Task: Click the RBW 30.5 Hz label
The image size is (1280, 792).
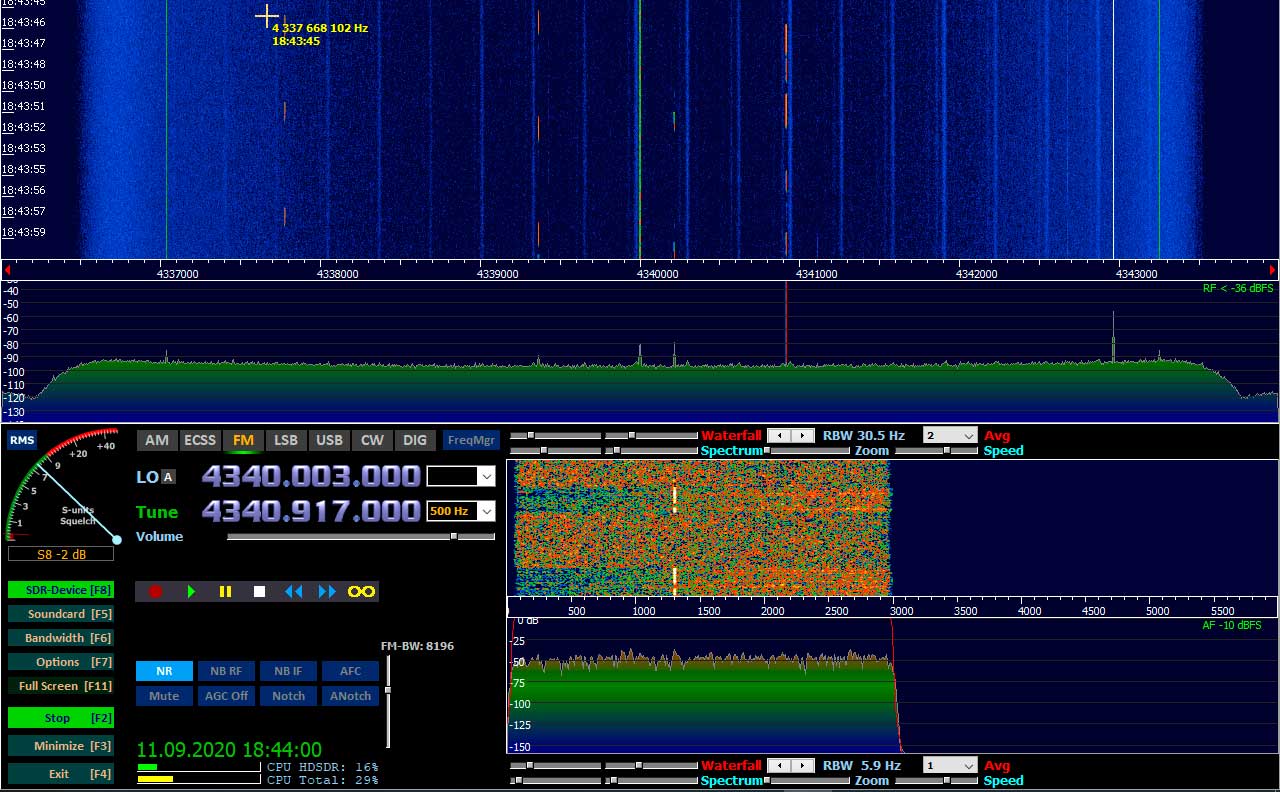Action: [864, 436]
